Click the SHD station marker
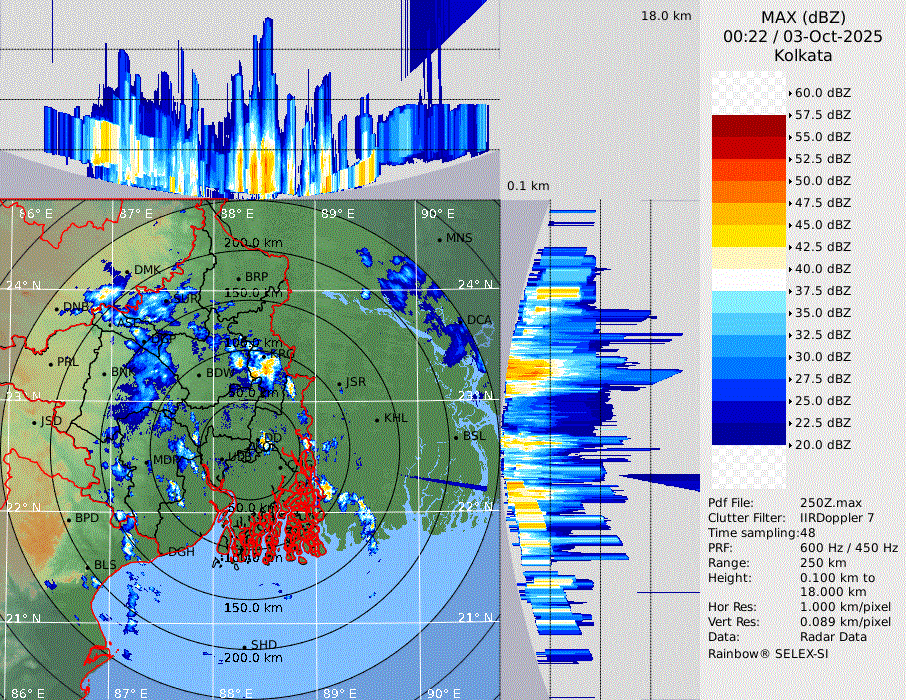Image resolution: width=906 pixels, height=700 pixels. pos(245,645)
